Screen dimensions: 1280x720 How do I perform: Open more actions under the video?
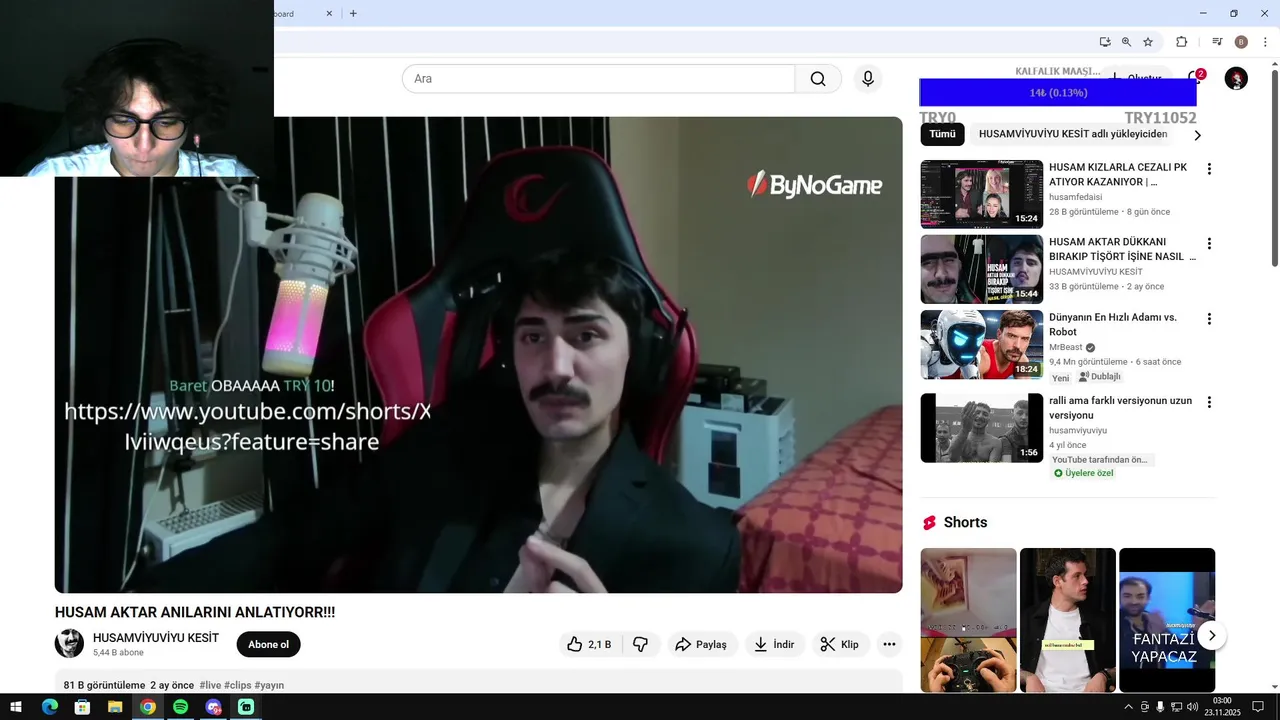(x=889, y=645)
